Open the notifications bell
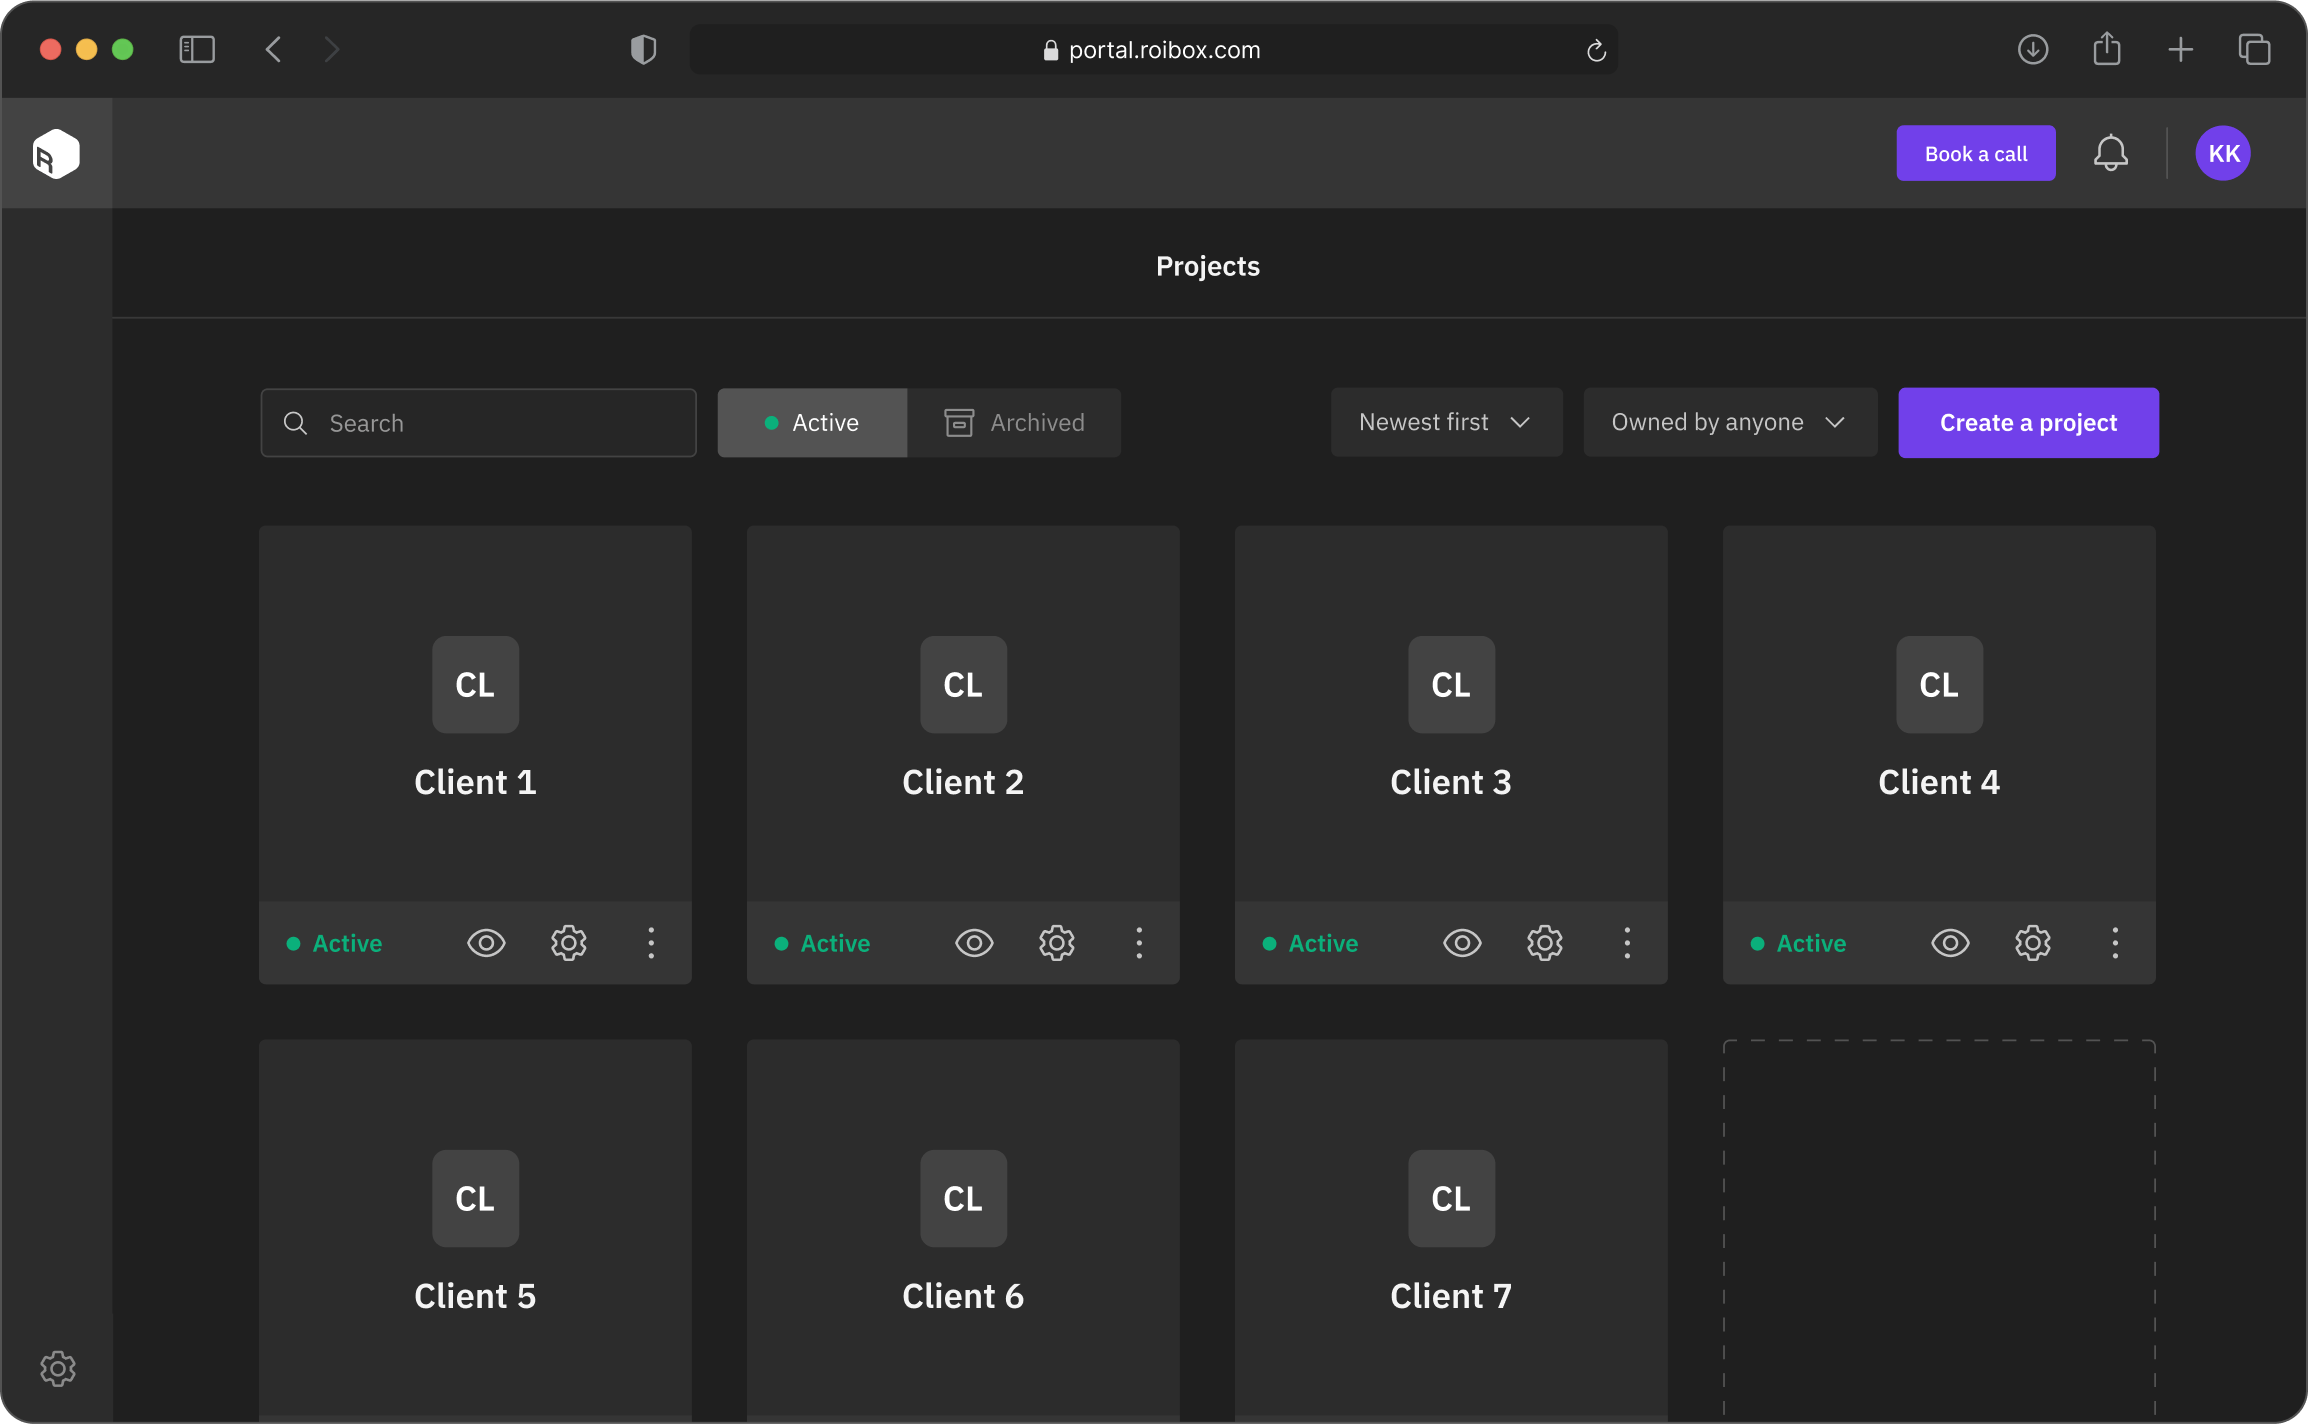The width and height of the screenshot is (2308, 1424). [2110, 153]
